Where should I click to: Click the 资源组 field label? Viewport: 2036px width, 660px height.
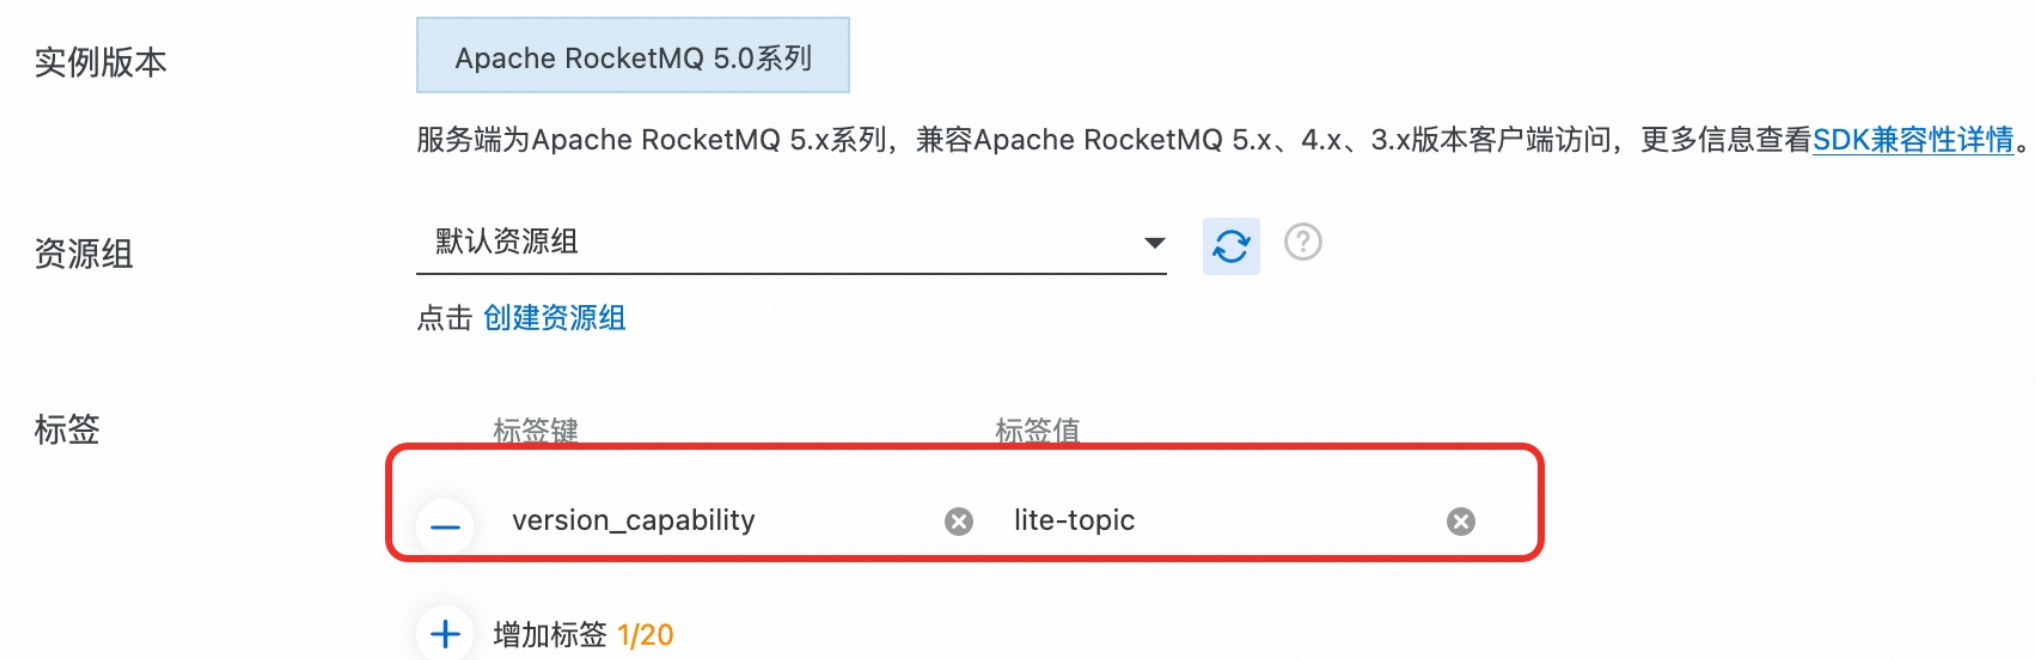84,253
